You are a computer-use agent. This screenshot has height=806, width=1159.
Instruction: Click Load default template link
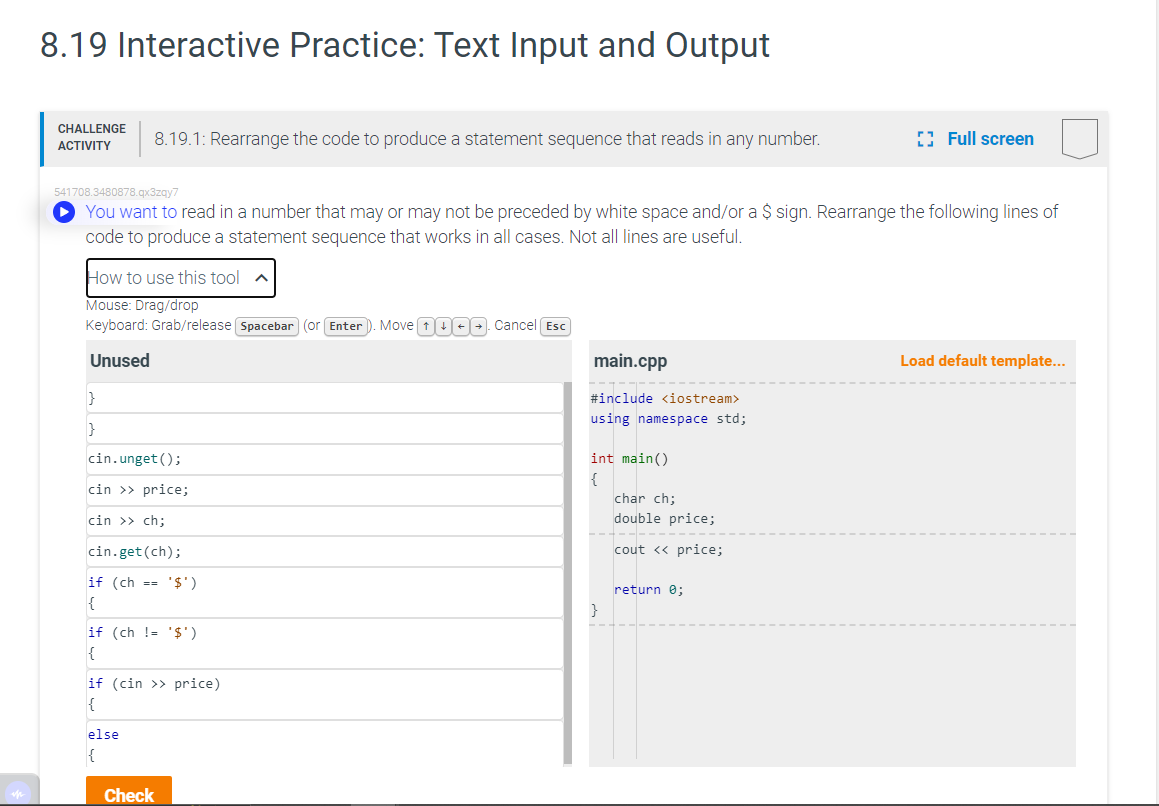[x=982, y=361]
